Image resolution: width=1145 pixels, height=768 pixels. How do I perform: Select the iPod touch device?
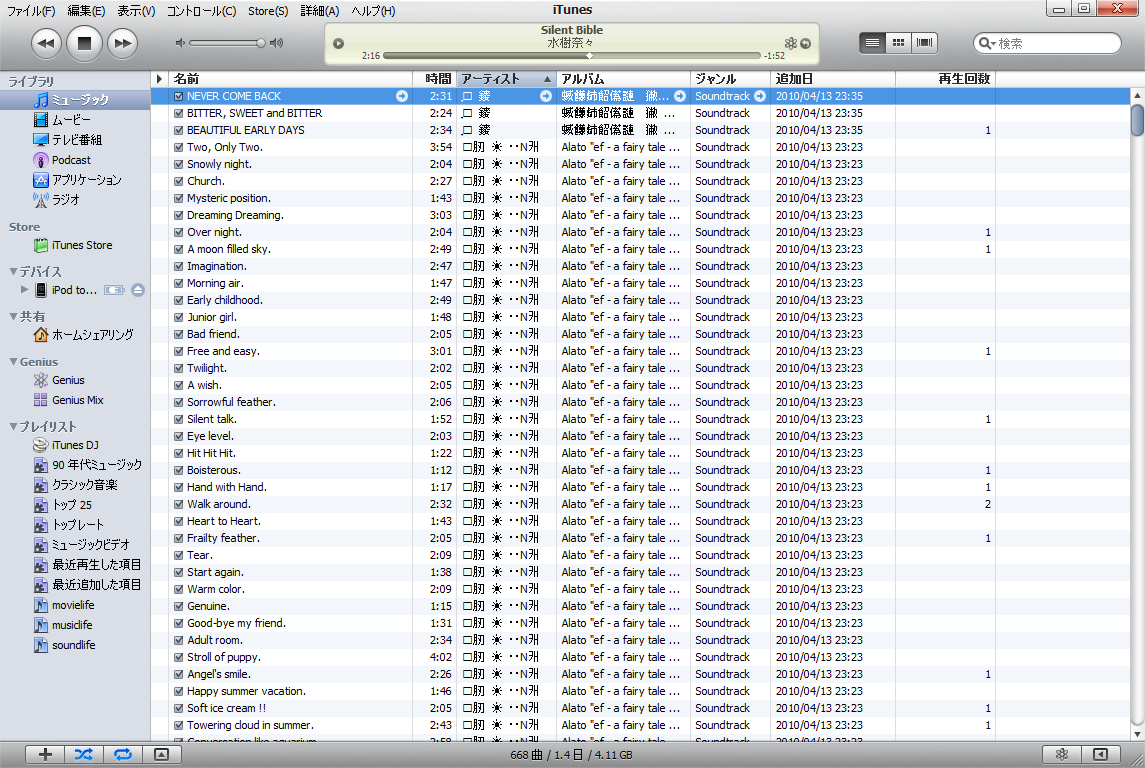point(74,290)
